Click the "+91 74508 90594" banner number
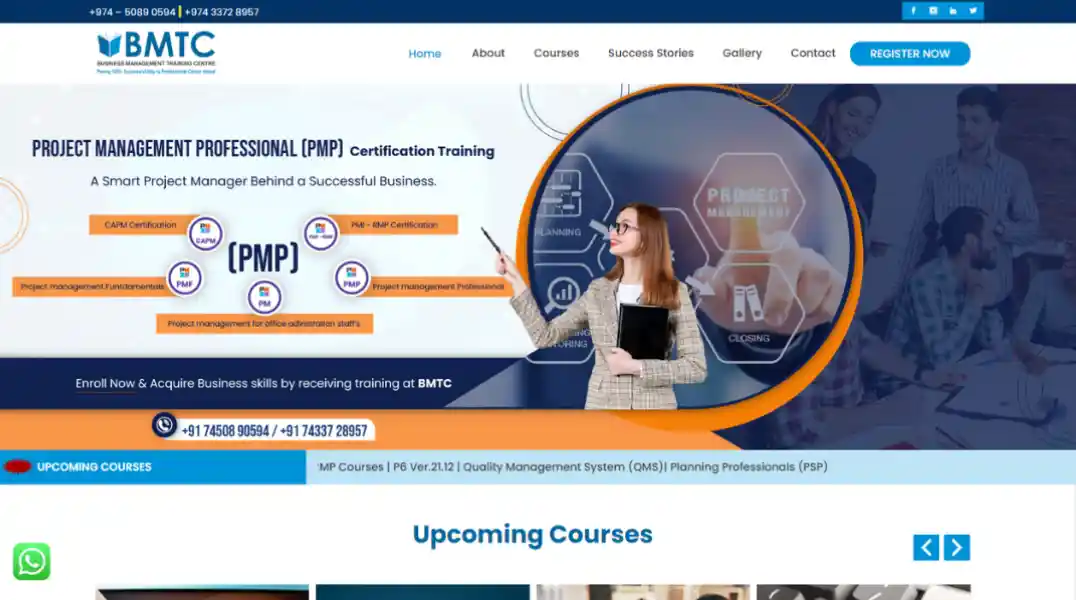This screenshot has width=1076, height=600. 225,431
